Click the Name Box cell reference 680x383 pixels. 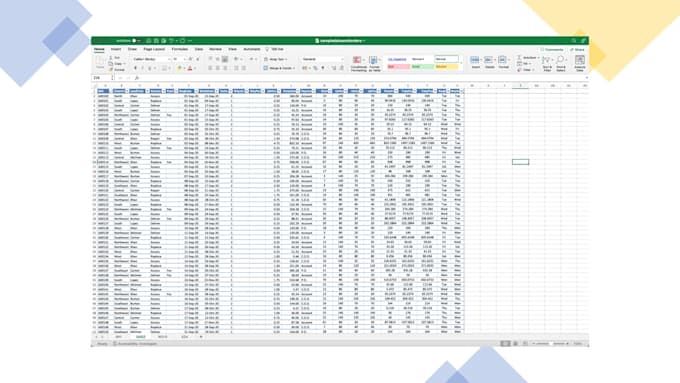(102, 78)
